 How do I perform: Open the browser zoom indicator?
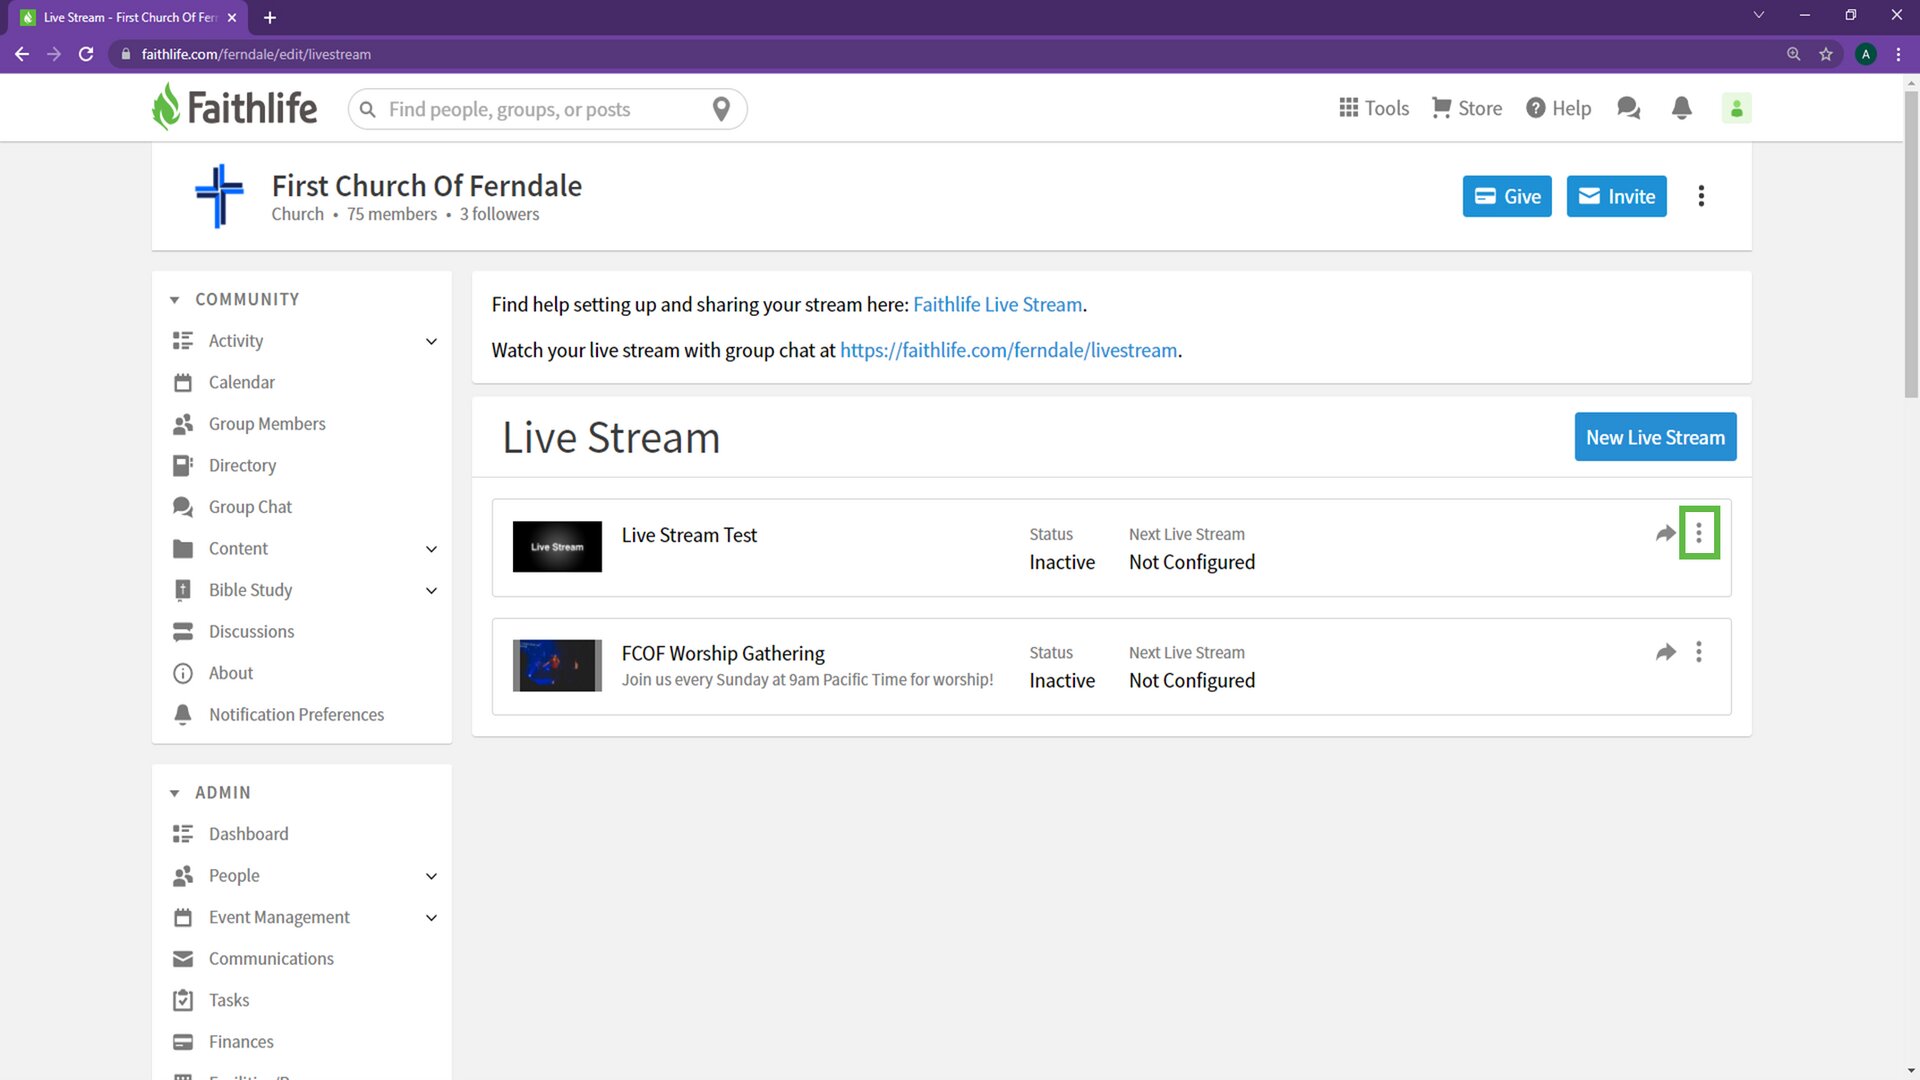pyautogui.click(x=1794, y=54)
